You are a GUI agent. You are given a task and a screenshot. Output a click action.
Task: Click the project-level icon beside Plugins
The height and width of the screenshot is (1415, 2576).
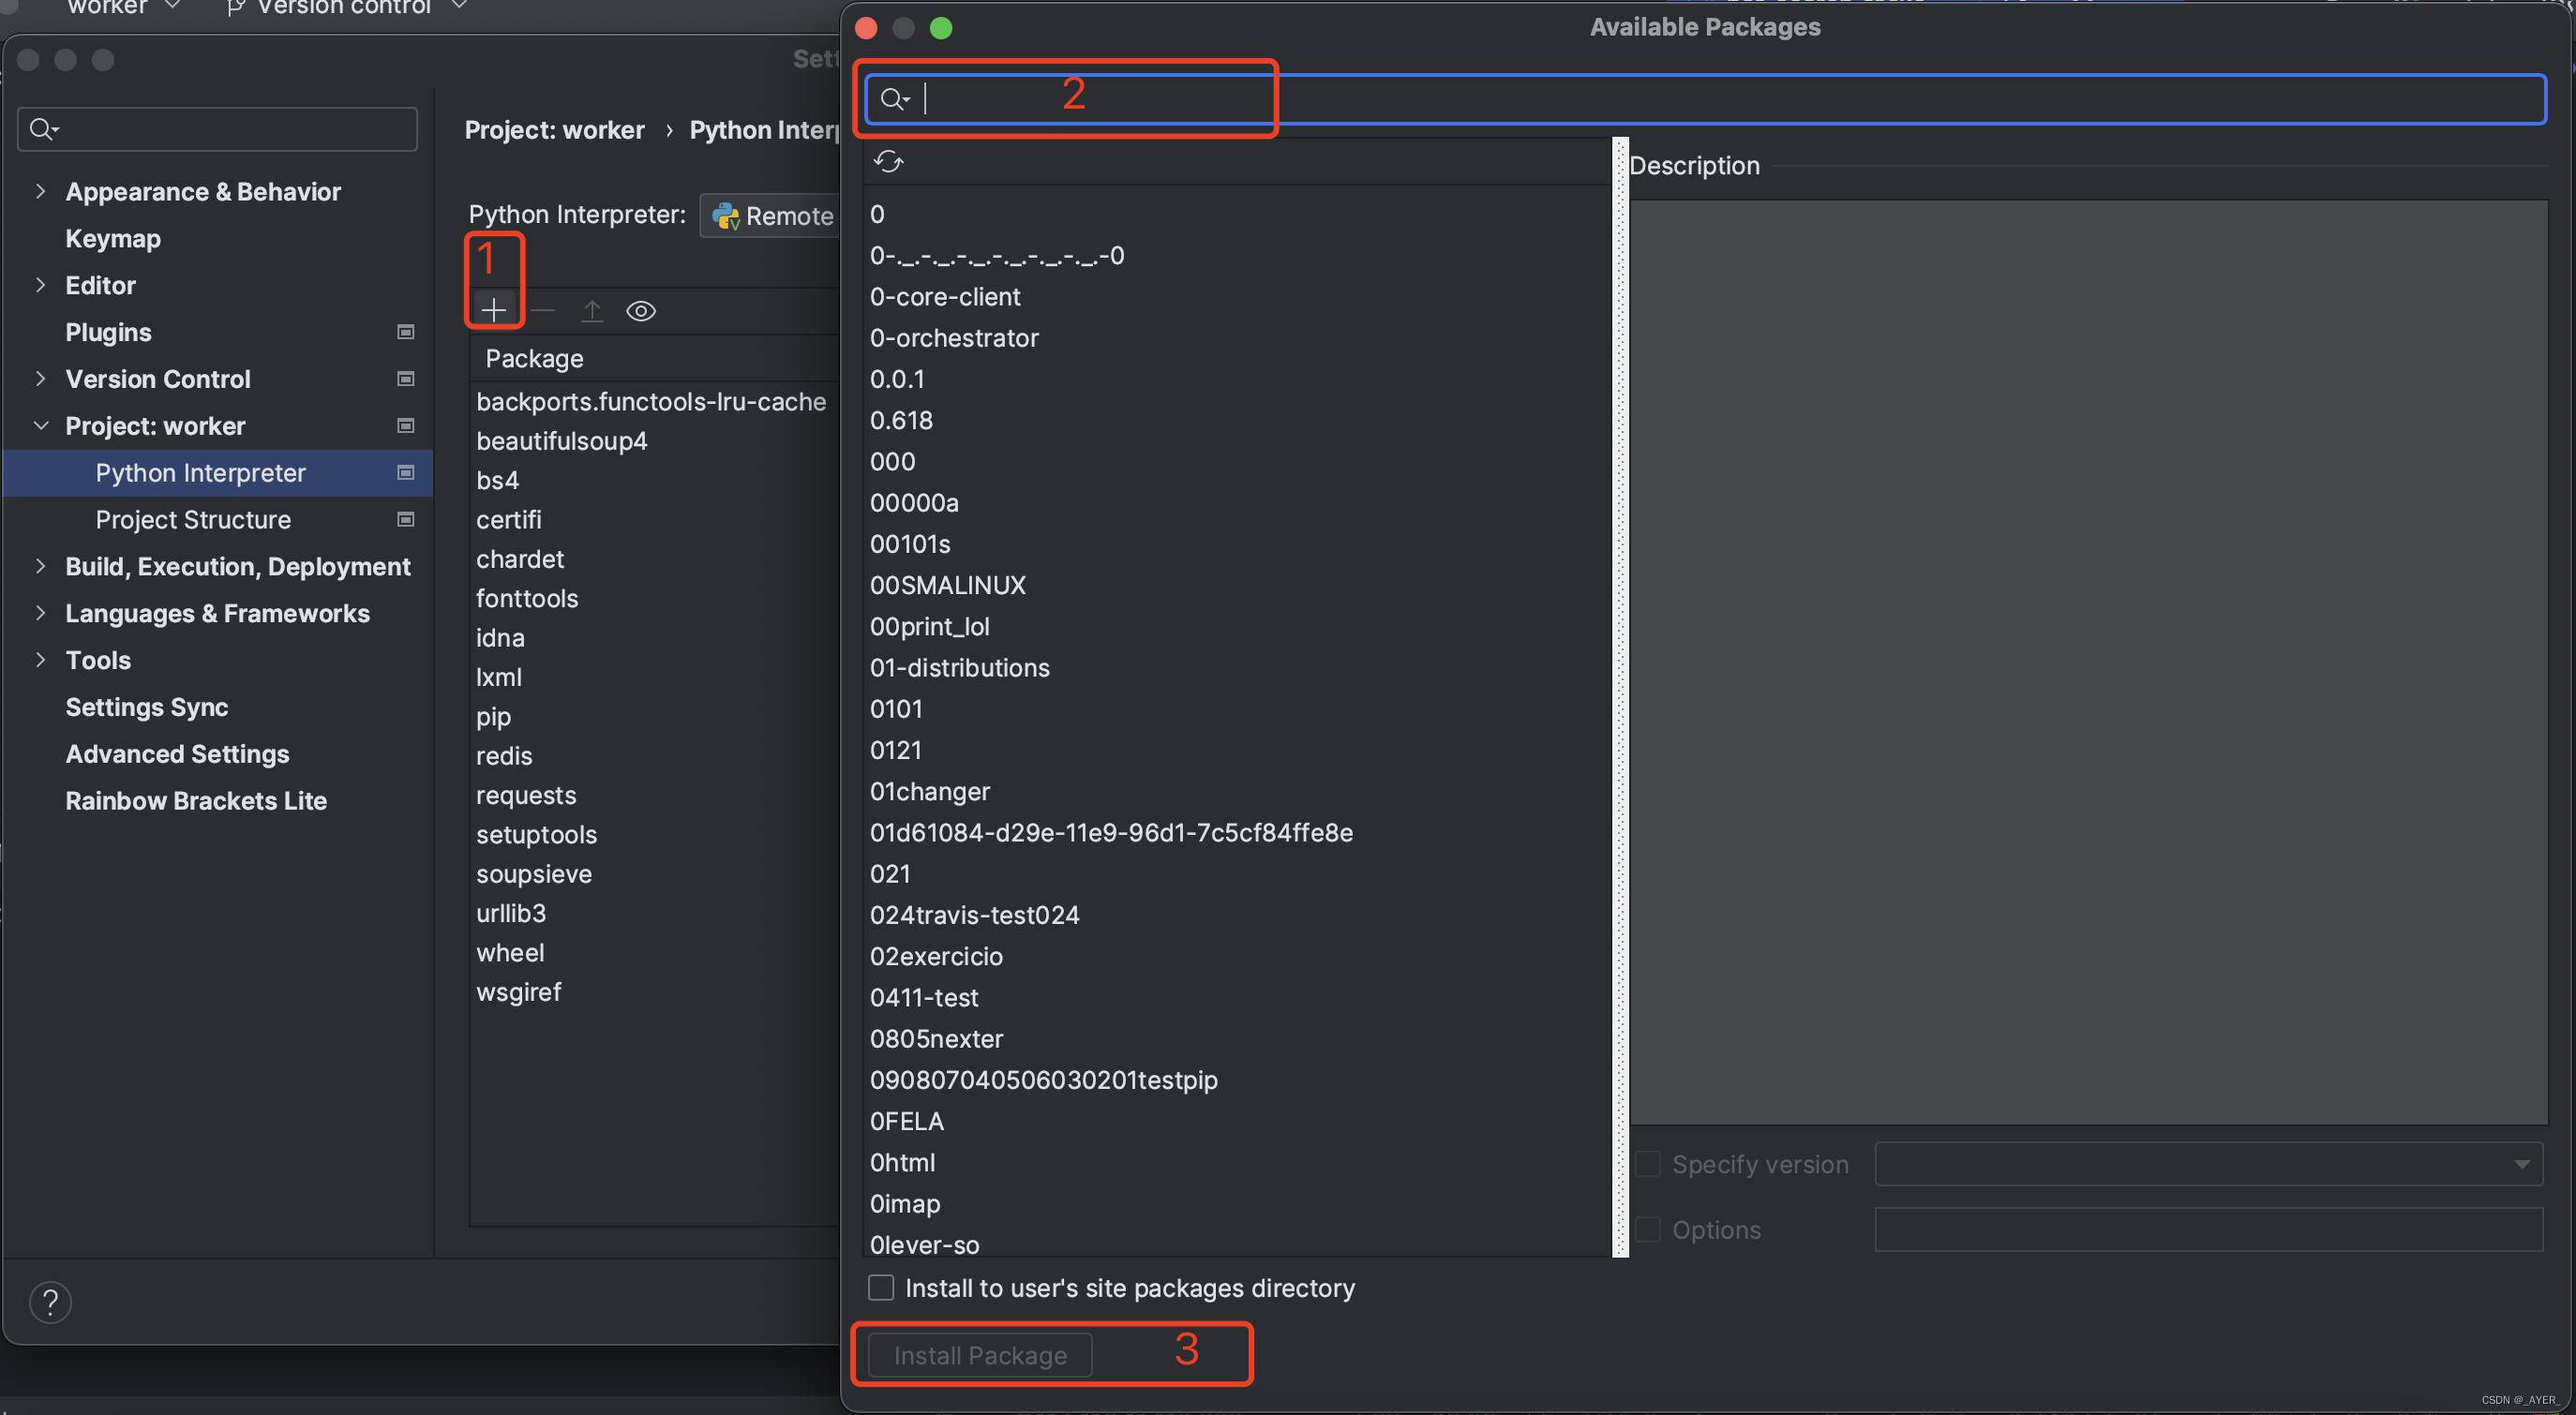point(405,332)
